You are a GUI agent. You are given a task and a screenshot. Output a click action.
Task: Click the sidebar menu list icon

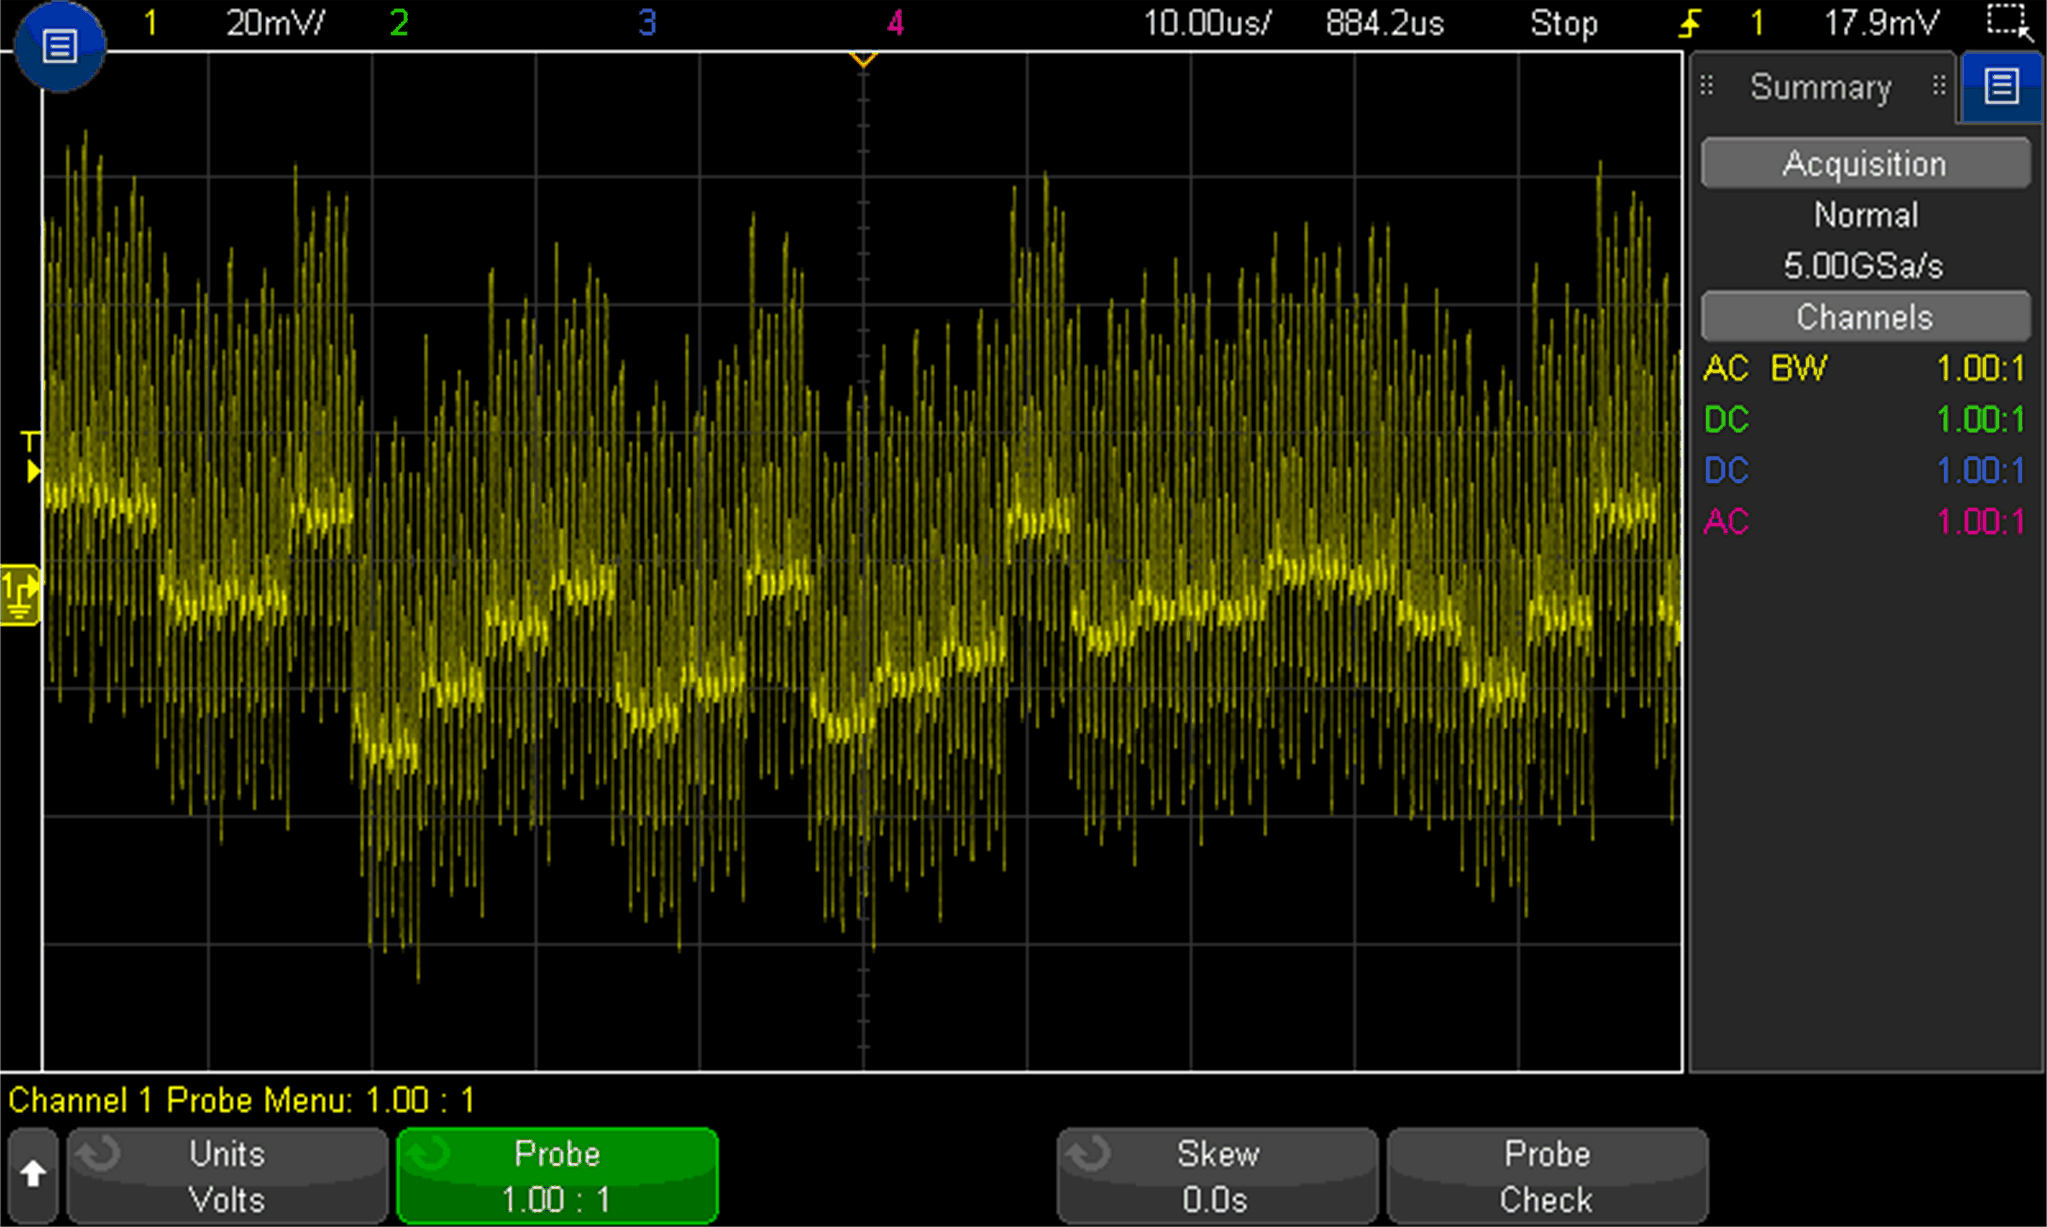2001,87
